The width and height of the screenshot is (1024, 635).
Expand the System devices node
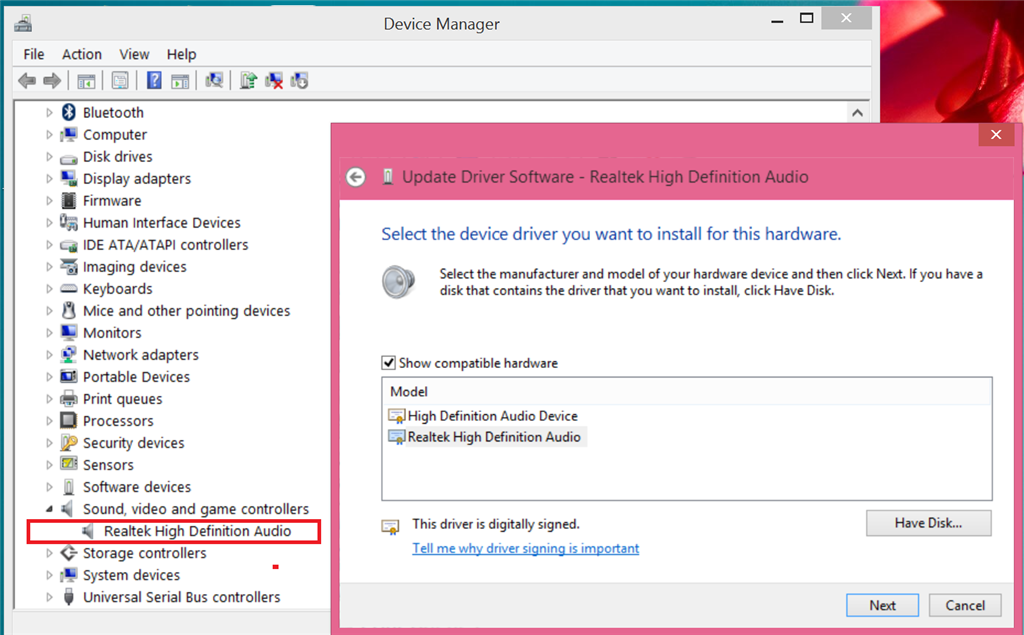click(x=49, y=575)
